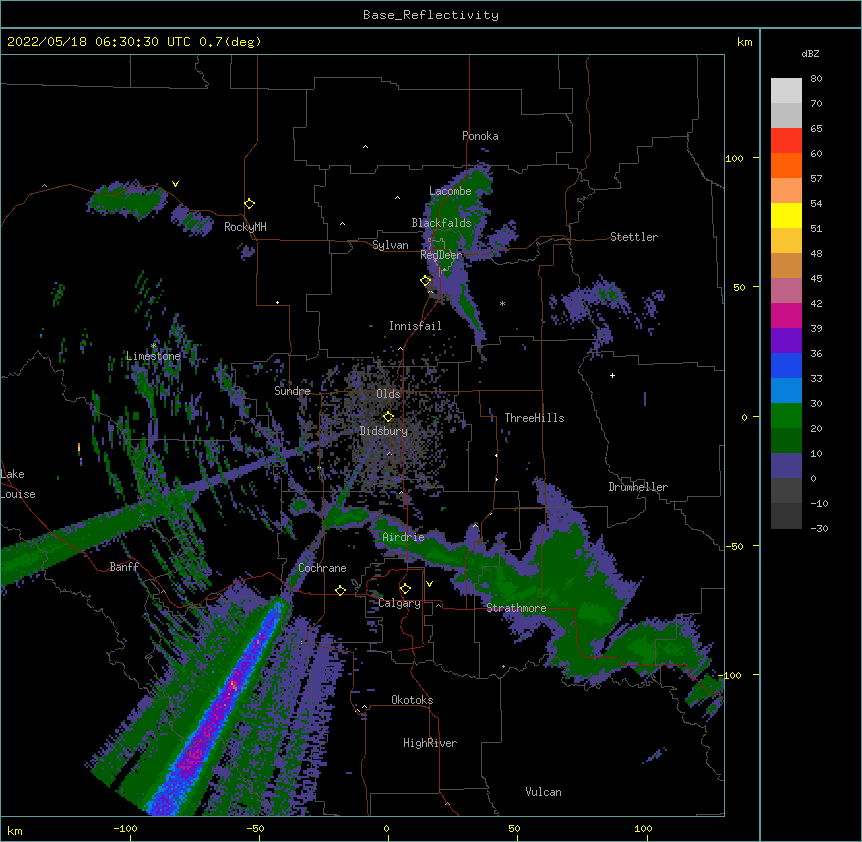Click the yellow diamond between Olds and Didsbury
This screenshot has height=842, width=862.
coord(388,417)
